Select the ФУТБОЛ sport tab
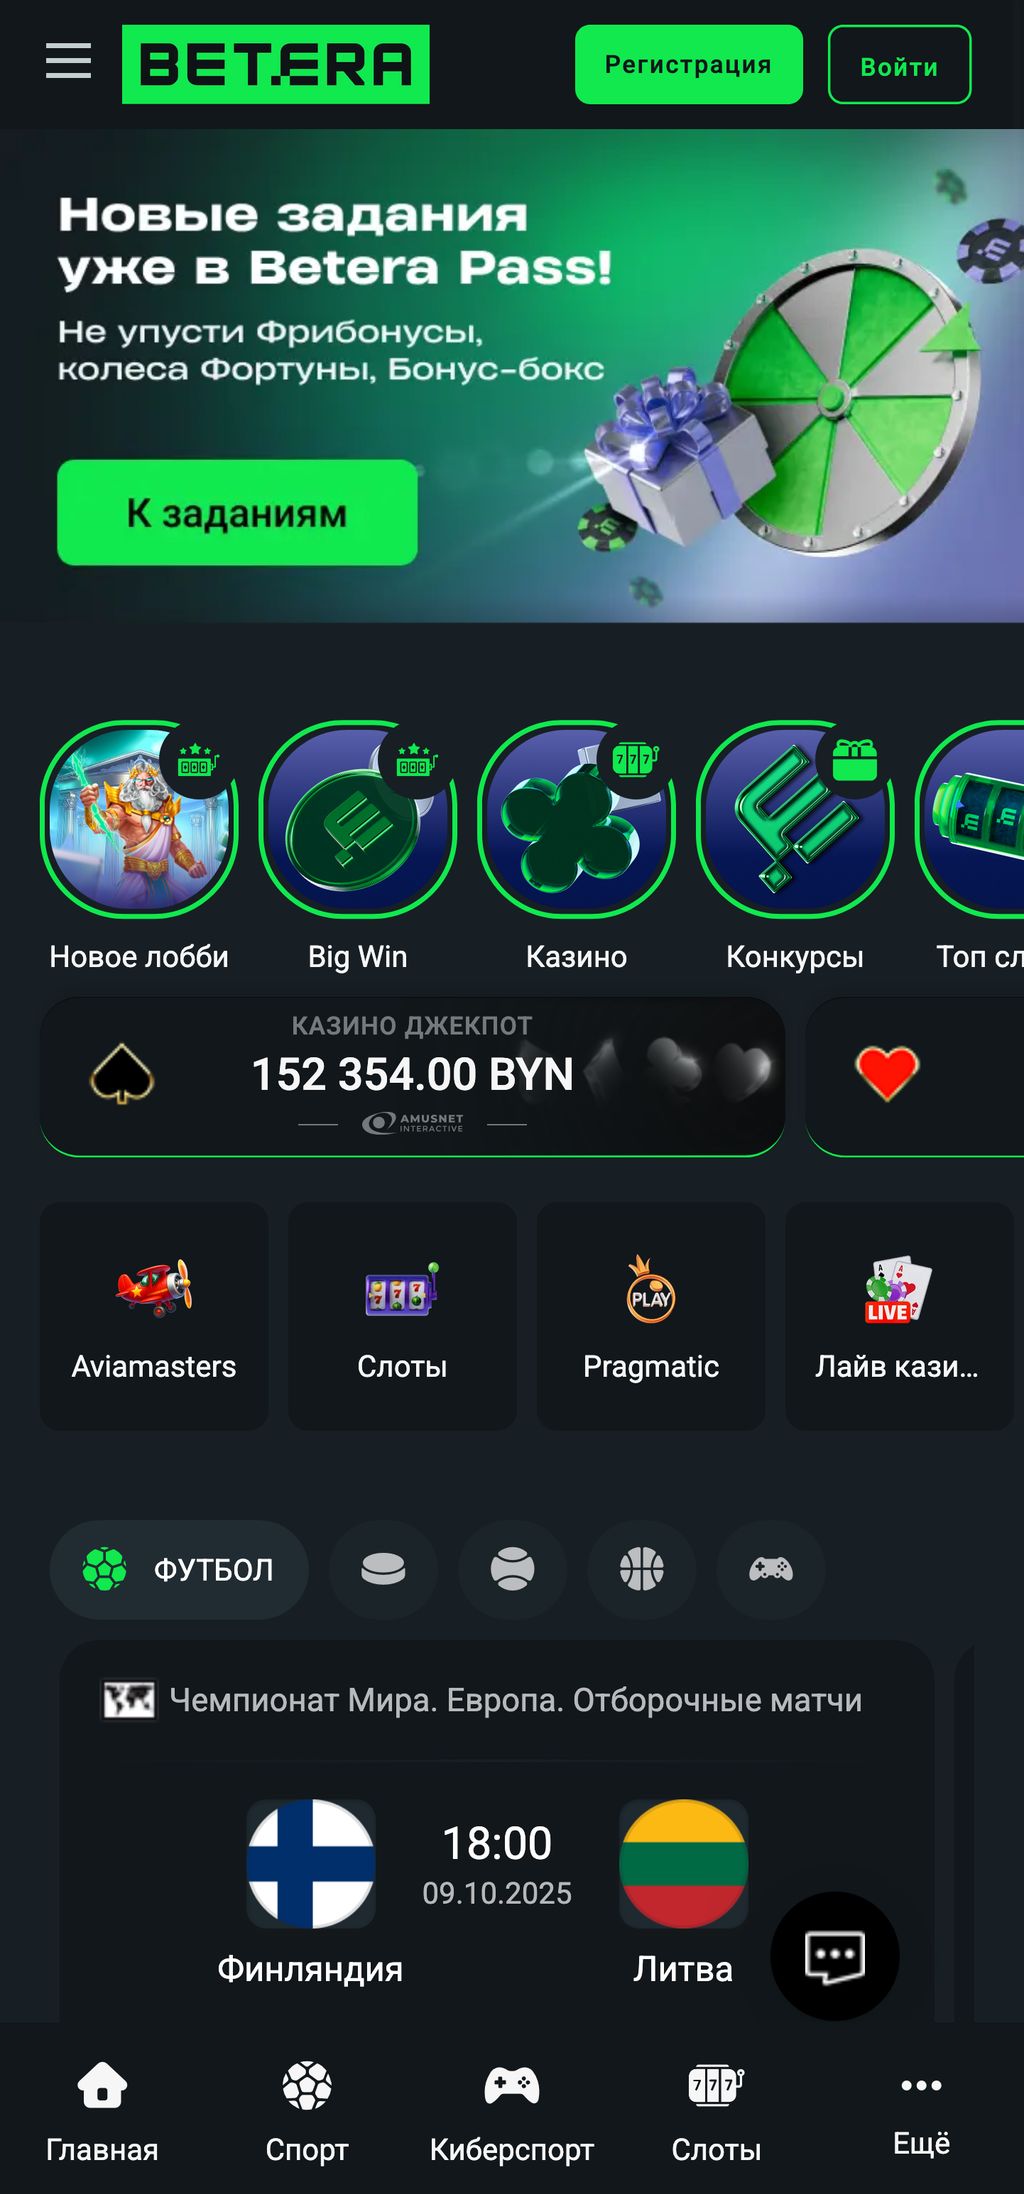This screenshot has width=1024, height=2194. pos(179,1569)
